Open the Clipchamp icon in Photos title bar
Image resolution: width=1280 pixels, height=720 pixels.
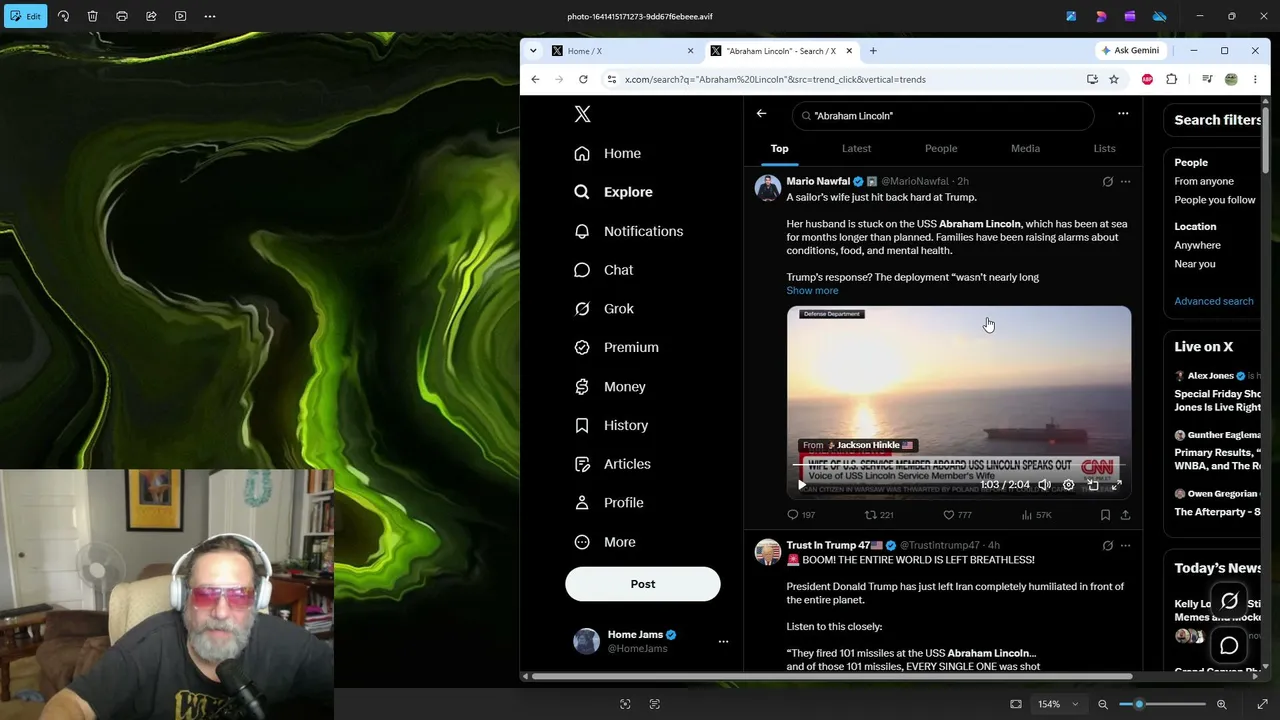point(1130,16)
